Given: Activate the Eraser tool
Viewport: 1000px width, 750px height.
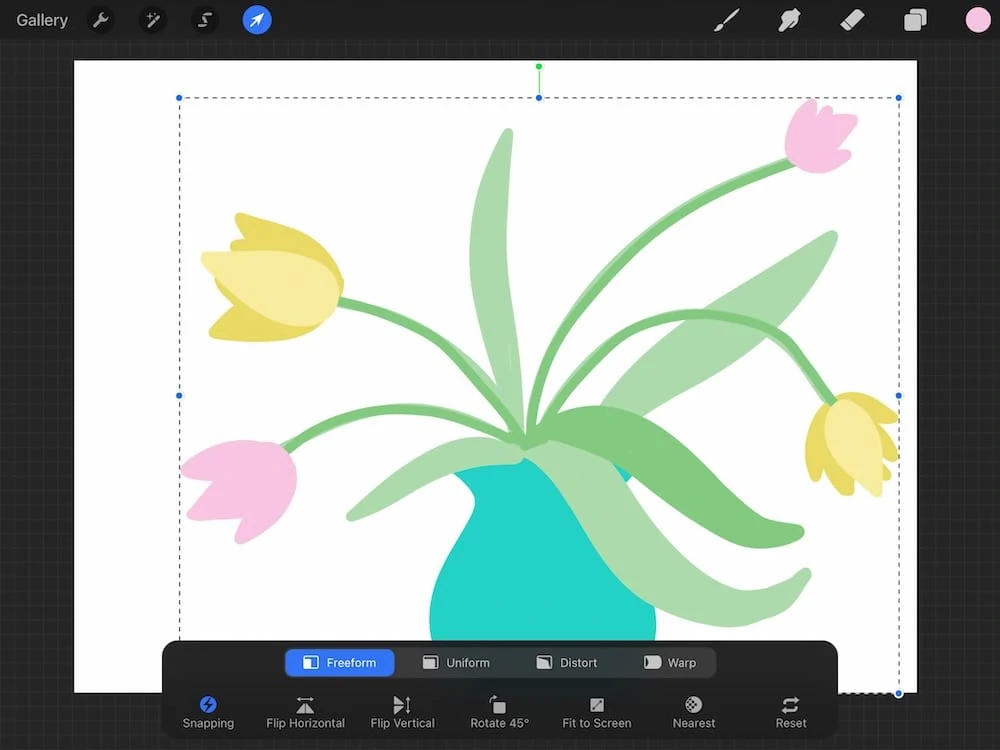Looking at the screenshot, I should coord(852,20).
